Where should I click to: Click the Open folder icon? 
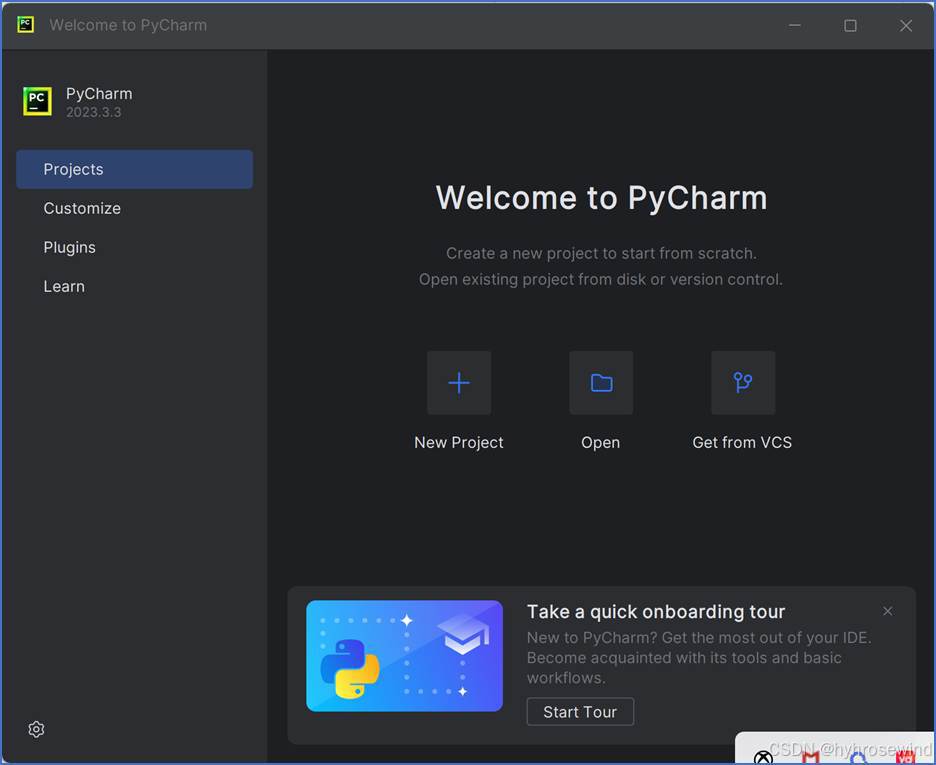pyautogui.click(x=601, y=382)
